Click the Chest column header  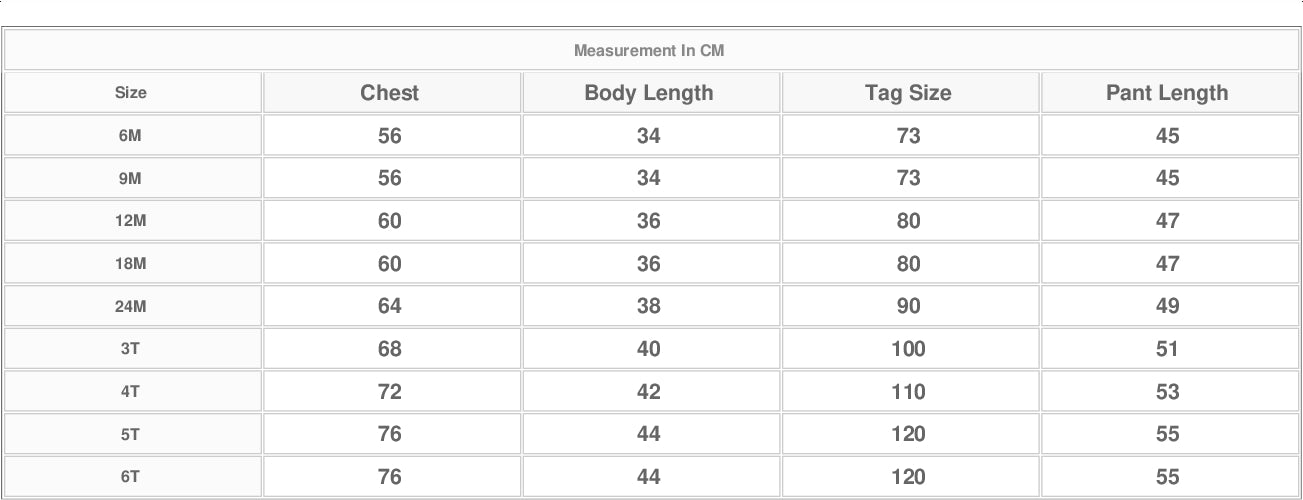(x=390, y=93)
